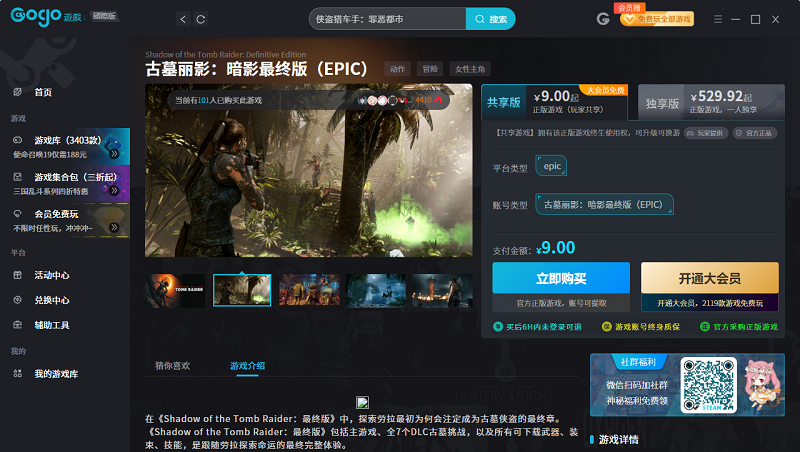The image size is (800, 452).
Task: Expand arrow on 会员免费玩 banner
Action: [114, 227]
